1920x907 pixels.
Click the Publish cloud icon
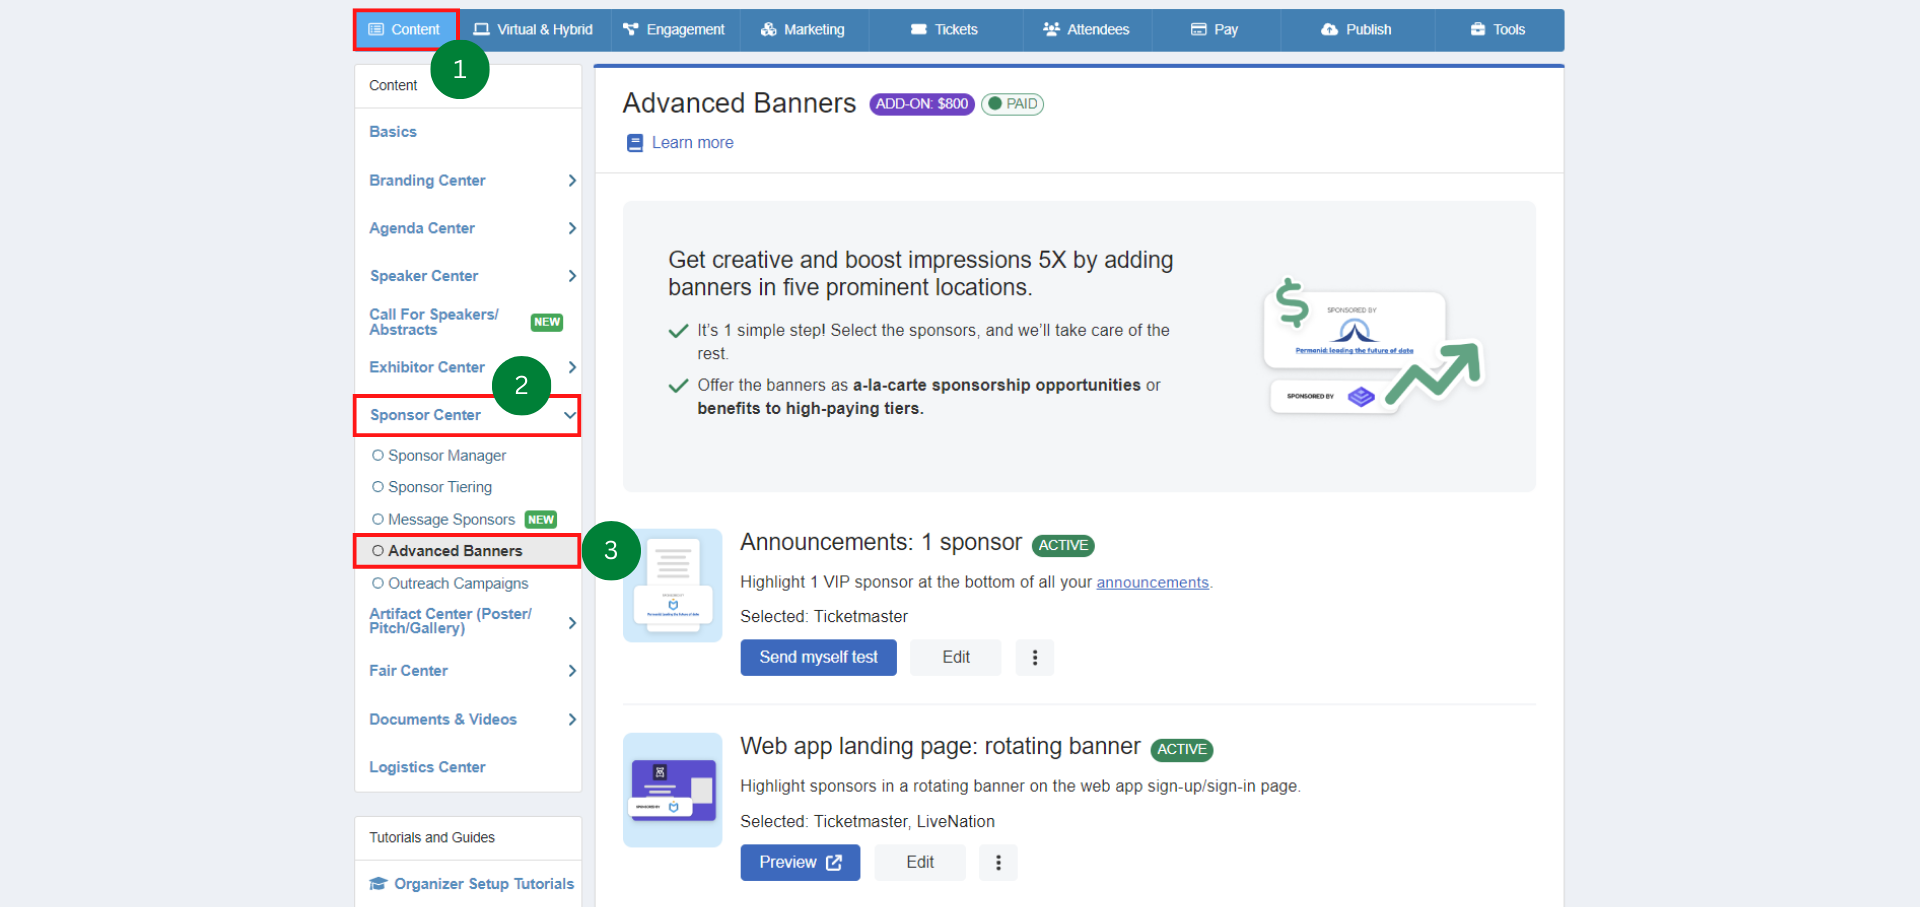(x=1329, y=30)
